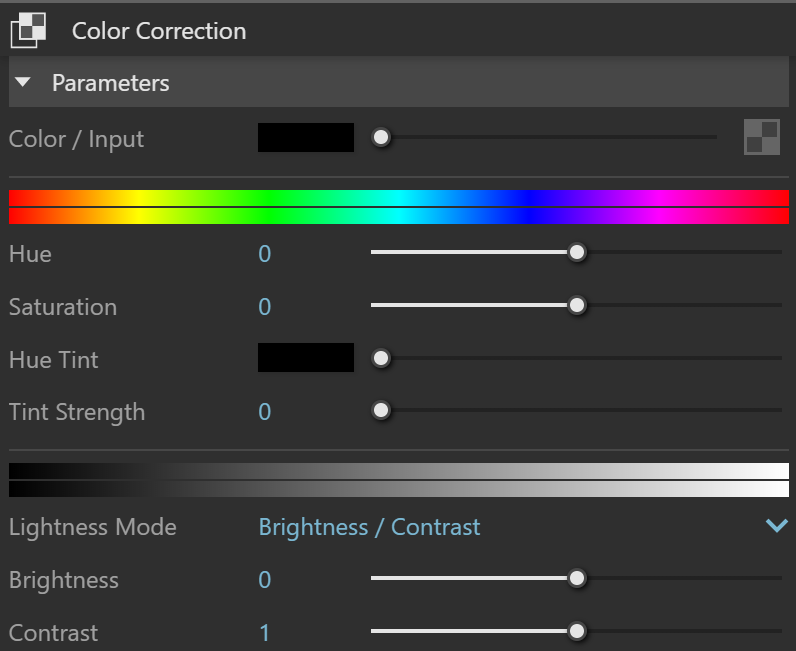Screen dimensions: 796x651
Task: Click the Saturation value field
Action: point(264,307)
